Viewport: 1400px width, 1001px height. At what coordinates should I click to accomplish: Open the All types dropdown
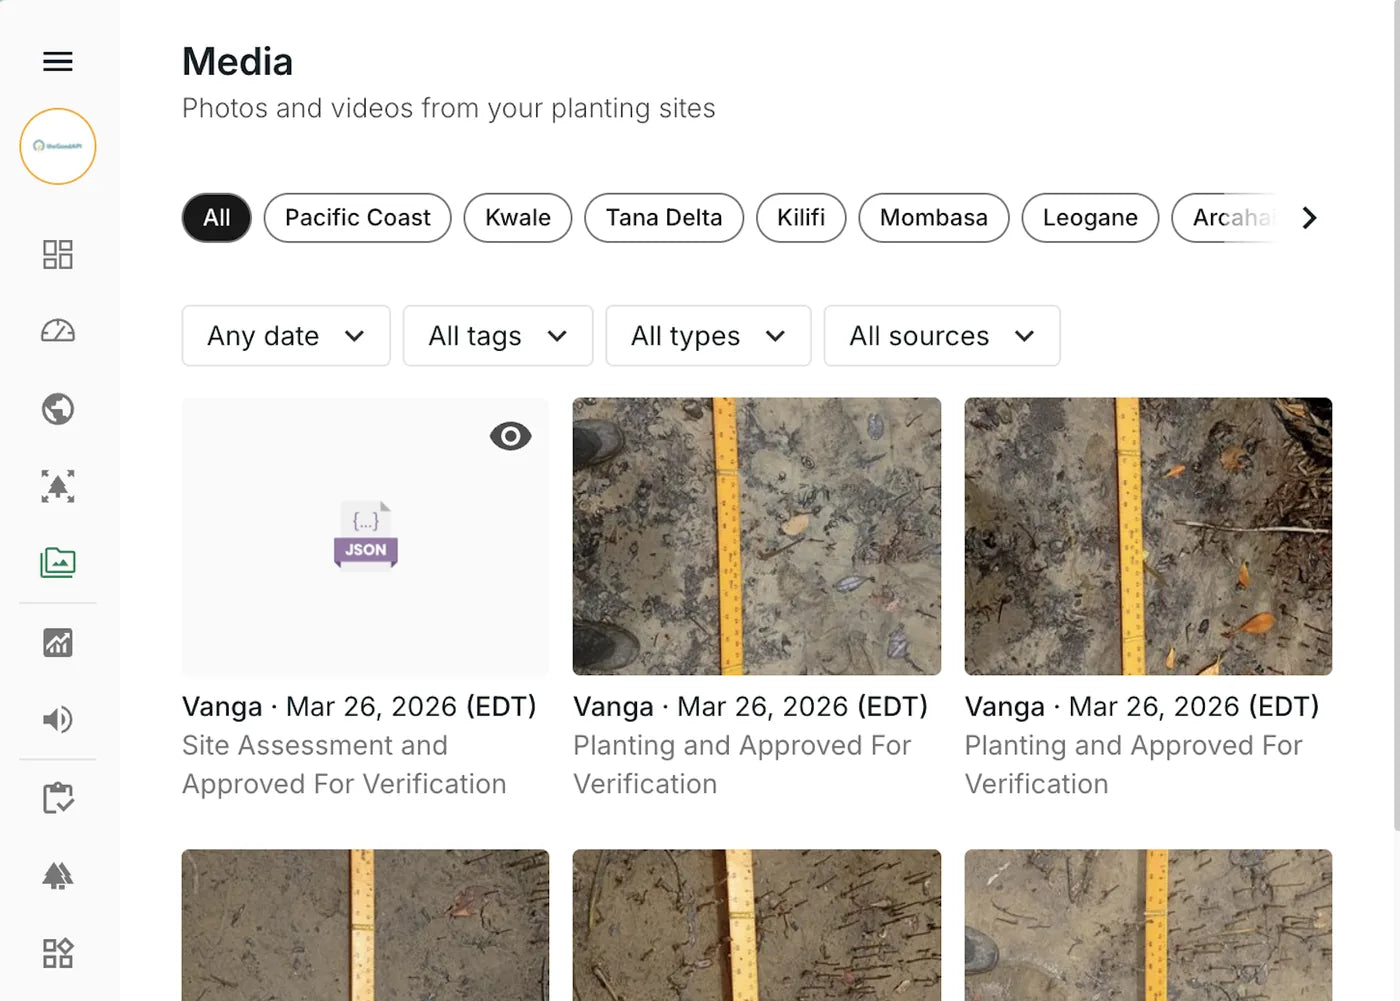[x=708, y=336]
